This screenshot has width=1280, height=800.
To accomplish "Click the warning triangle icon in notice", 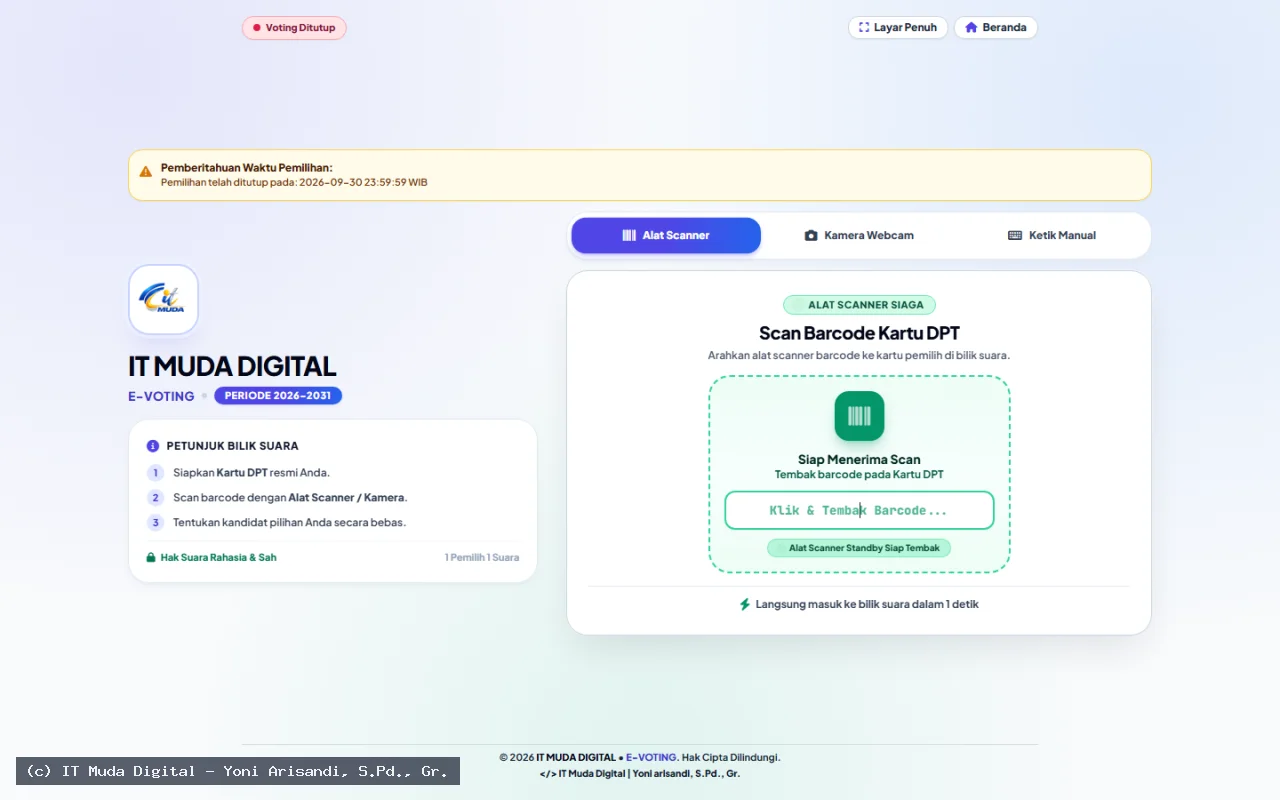I will (x=146, y=172).
